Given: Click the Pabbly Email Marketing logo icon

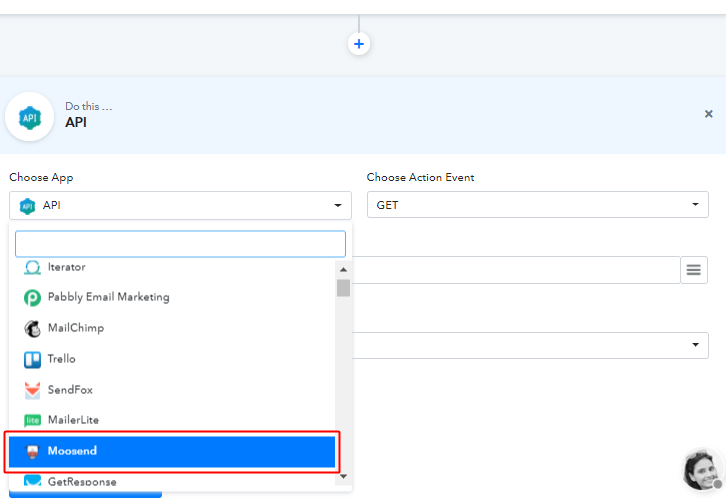Looking at the screenshot, I should [32, 298].
